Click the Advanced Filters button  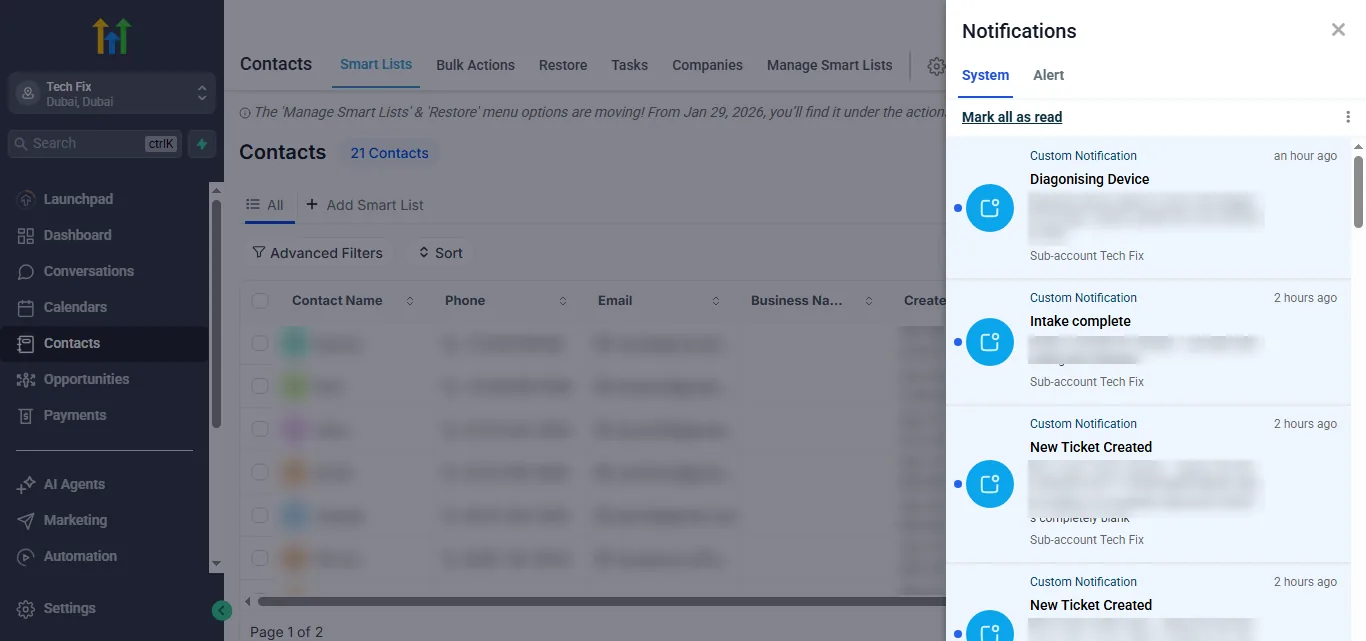[317, 253]
